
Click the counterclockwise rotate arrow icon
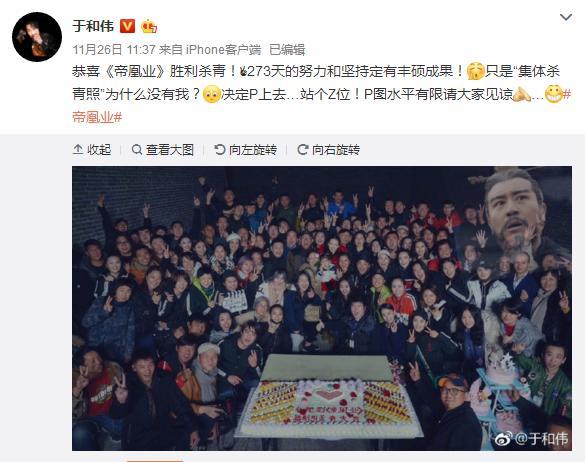[x=220, y=150]
